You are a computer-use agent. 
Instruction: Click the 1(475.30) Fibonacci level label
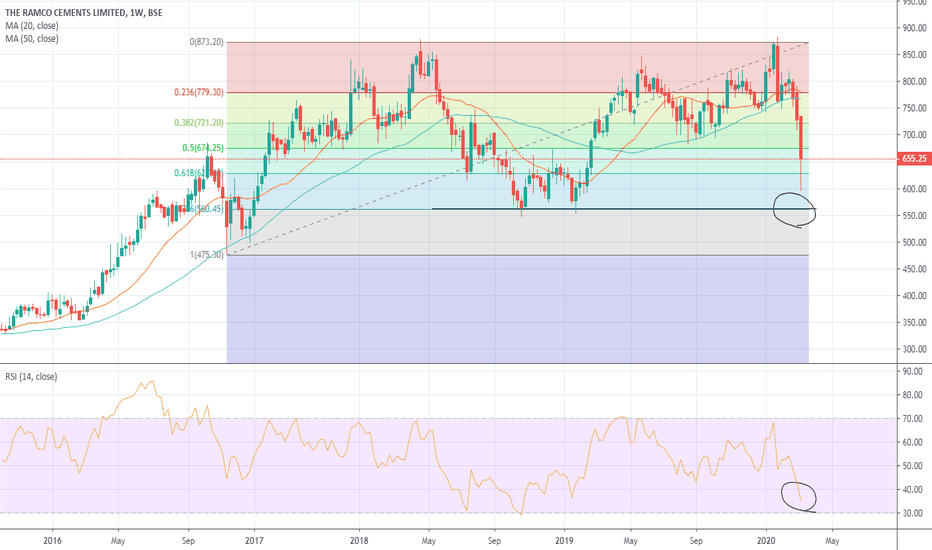pyautogui.click(x=207, y=254)
